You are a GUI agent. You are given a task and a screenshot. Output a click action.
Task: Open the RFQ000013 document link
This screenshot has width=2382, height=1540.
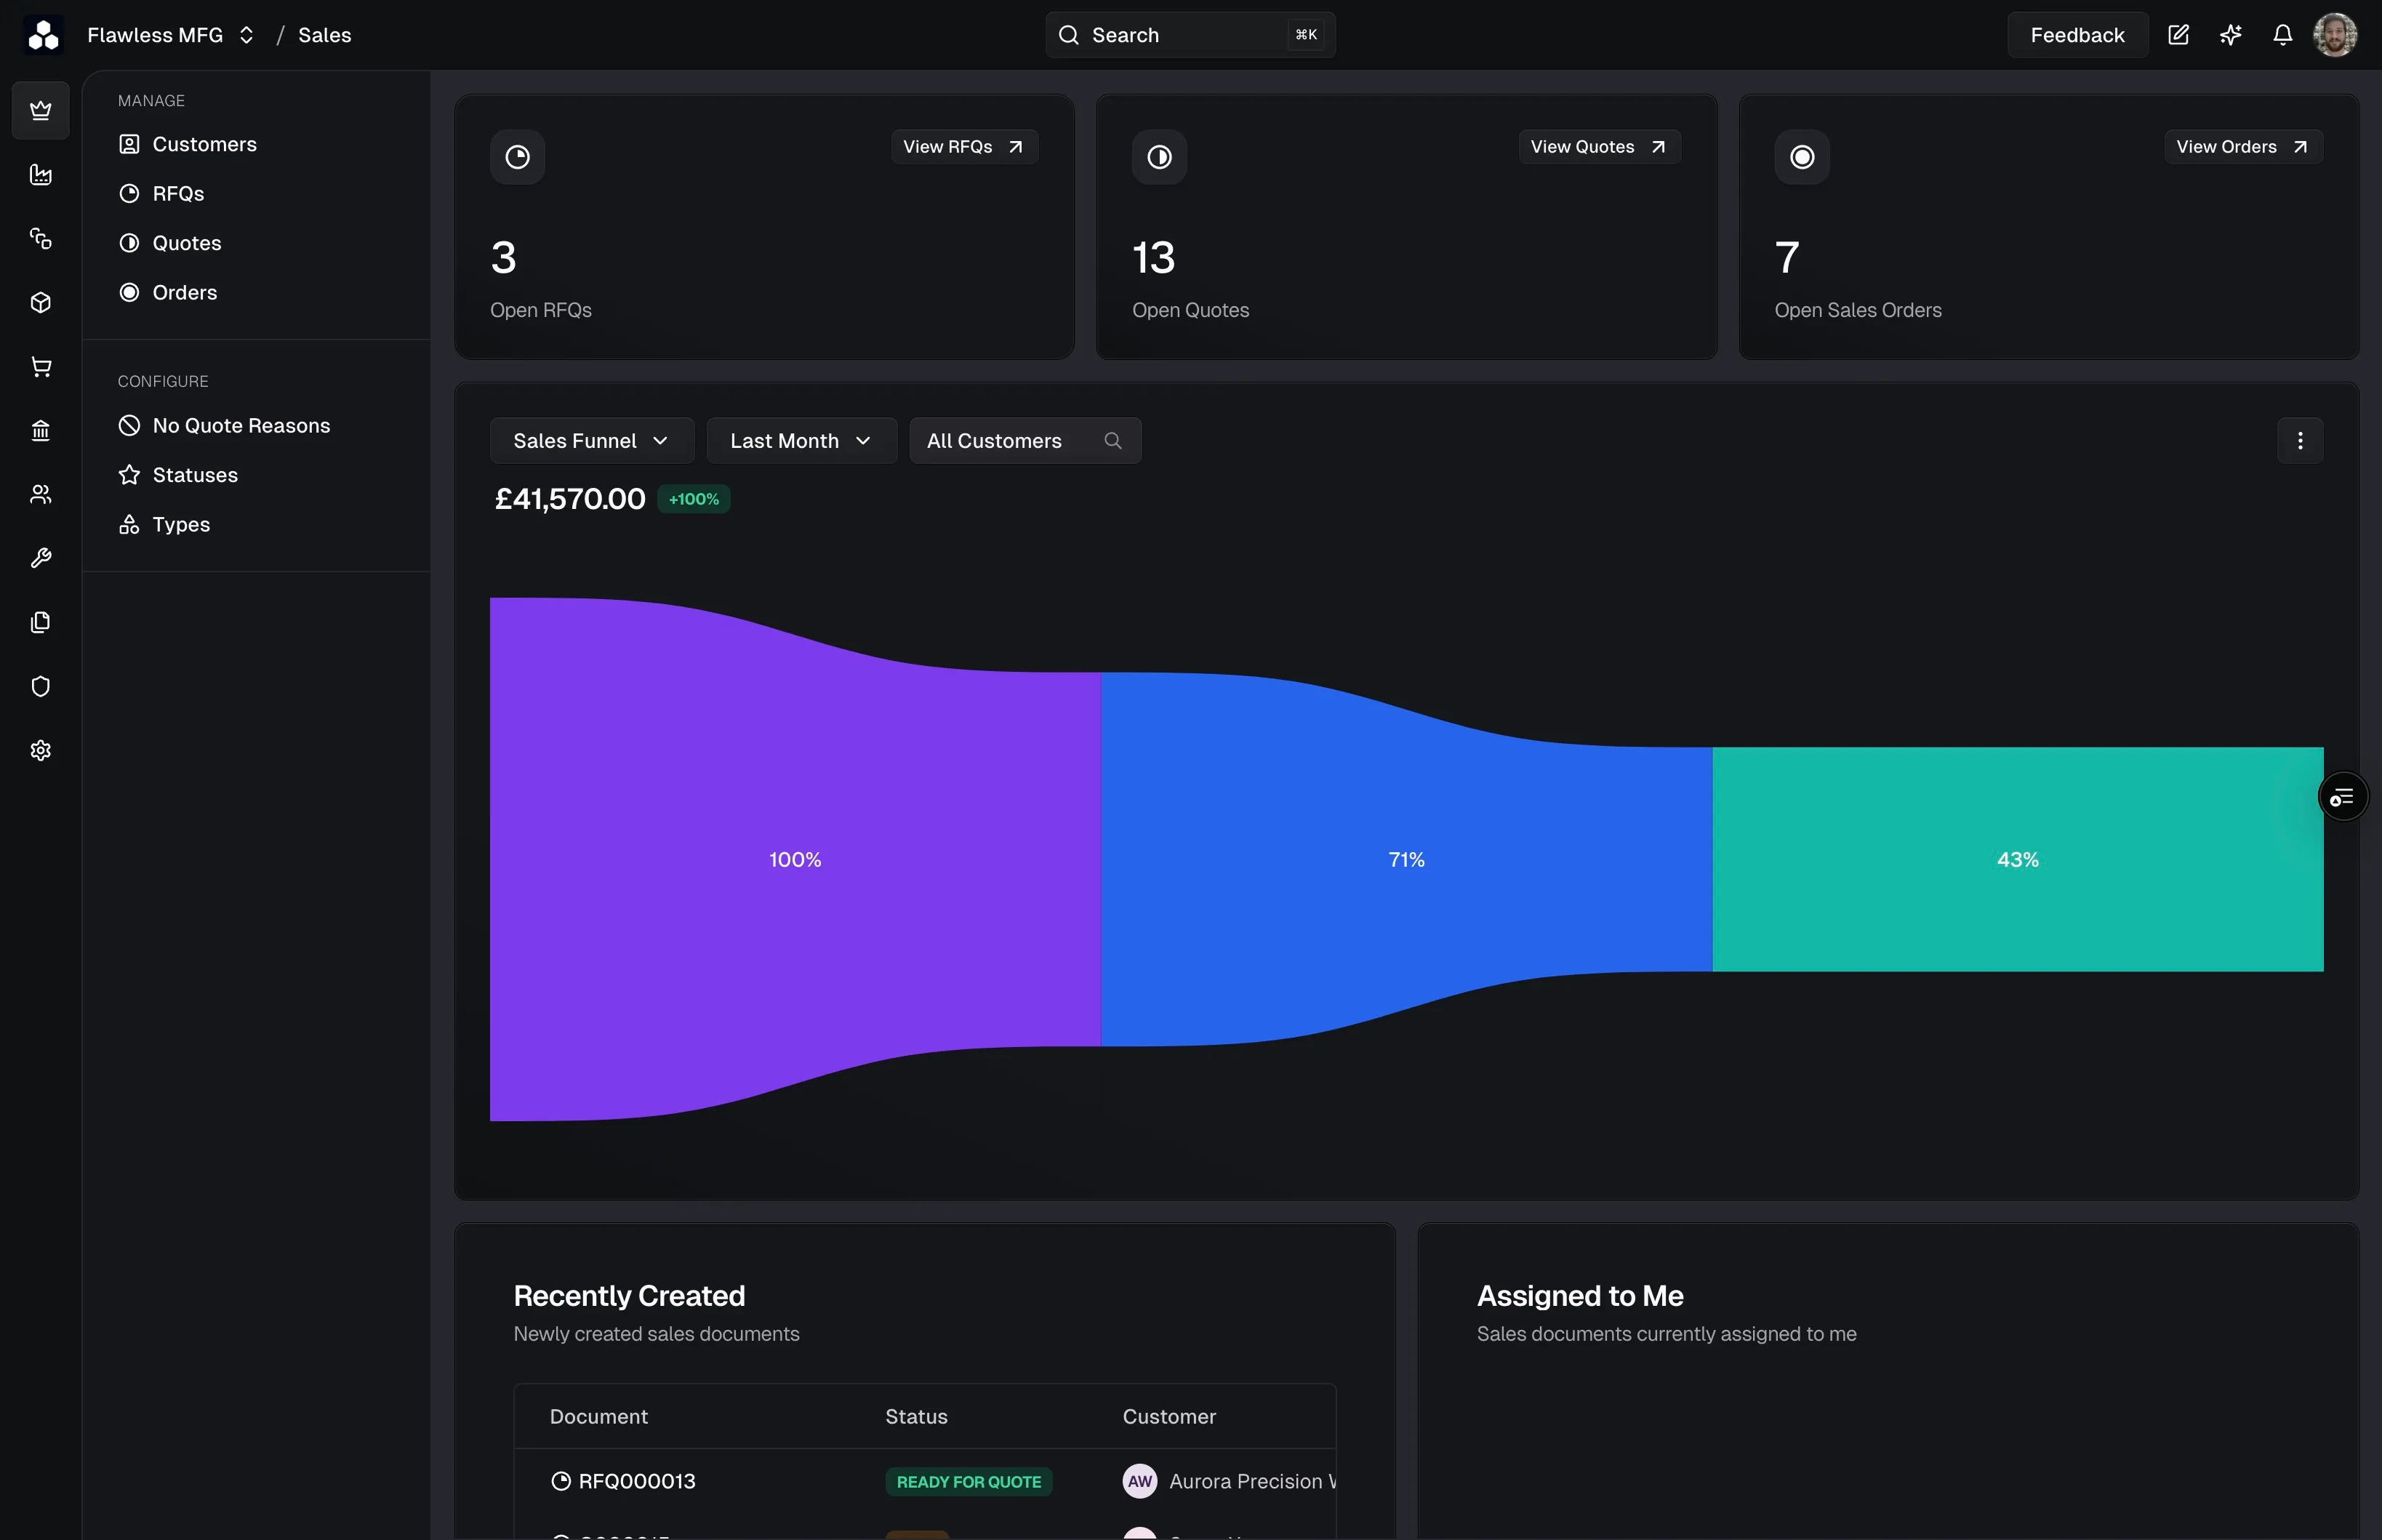636,1481
